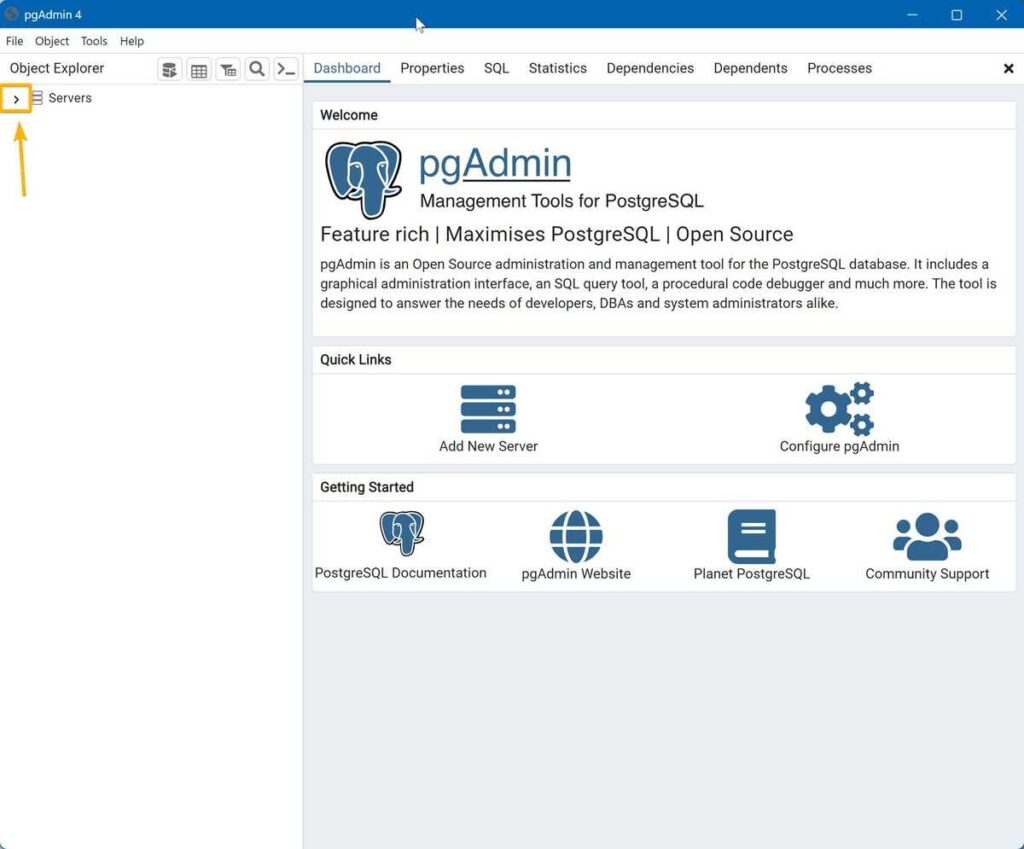This screenshot has height=849, width=1024.
Task: Click the Planet PostgreSQL book icon
Action: point(752,536)
